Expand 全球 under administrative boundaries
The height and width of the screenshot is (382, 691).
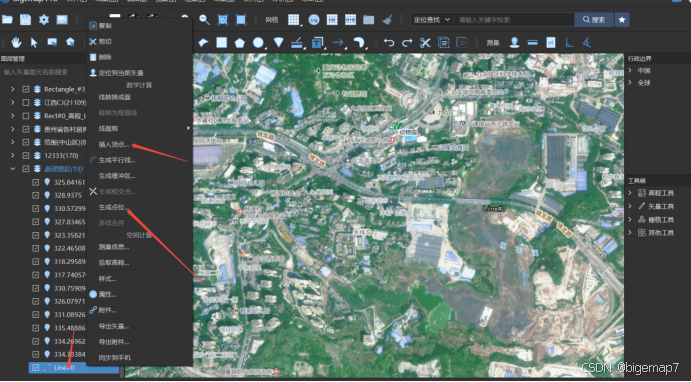pyautogui.click(x=630, y=83)
